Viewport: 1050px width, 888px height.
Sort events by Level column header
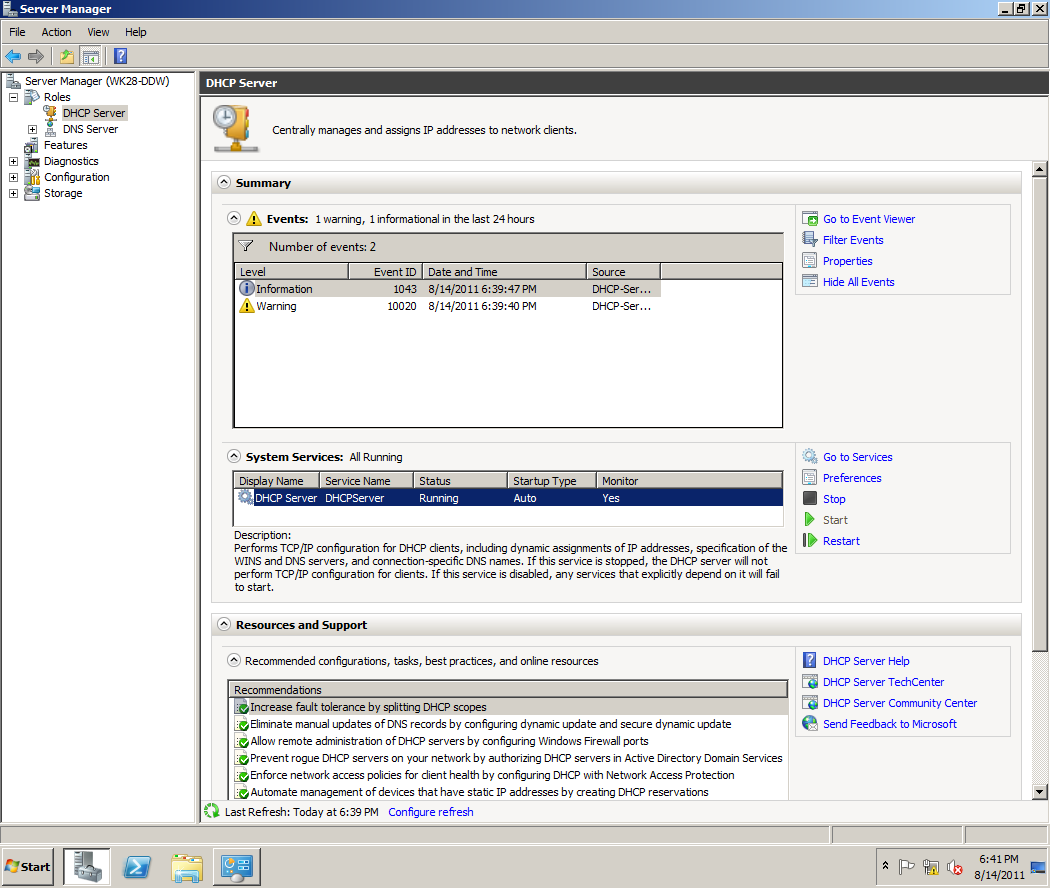[291, 271]
